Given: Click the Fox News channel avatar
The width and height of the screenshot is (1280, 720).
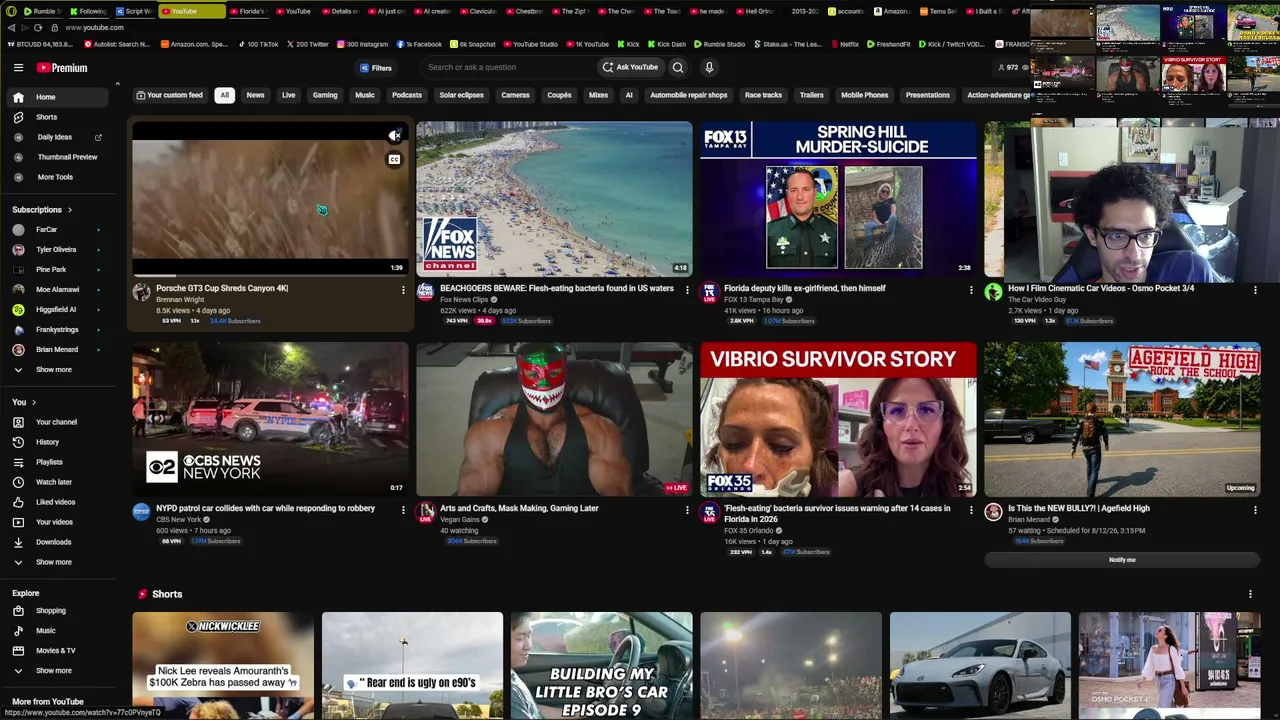Looking at the screenshot, I should pyautogui.click(x=425, y=292).
